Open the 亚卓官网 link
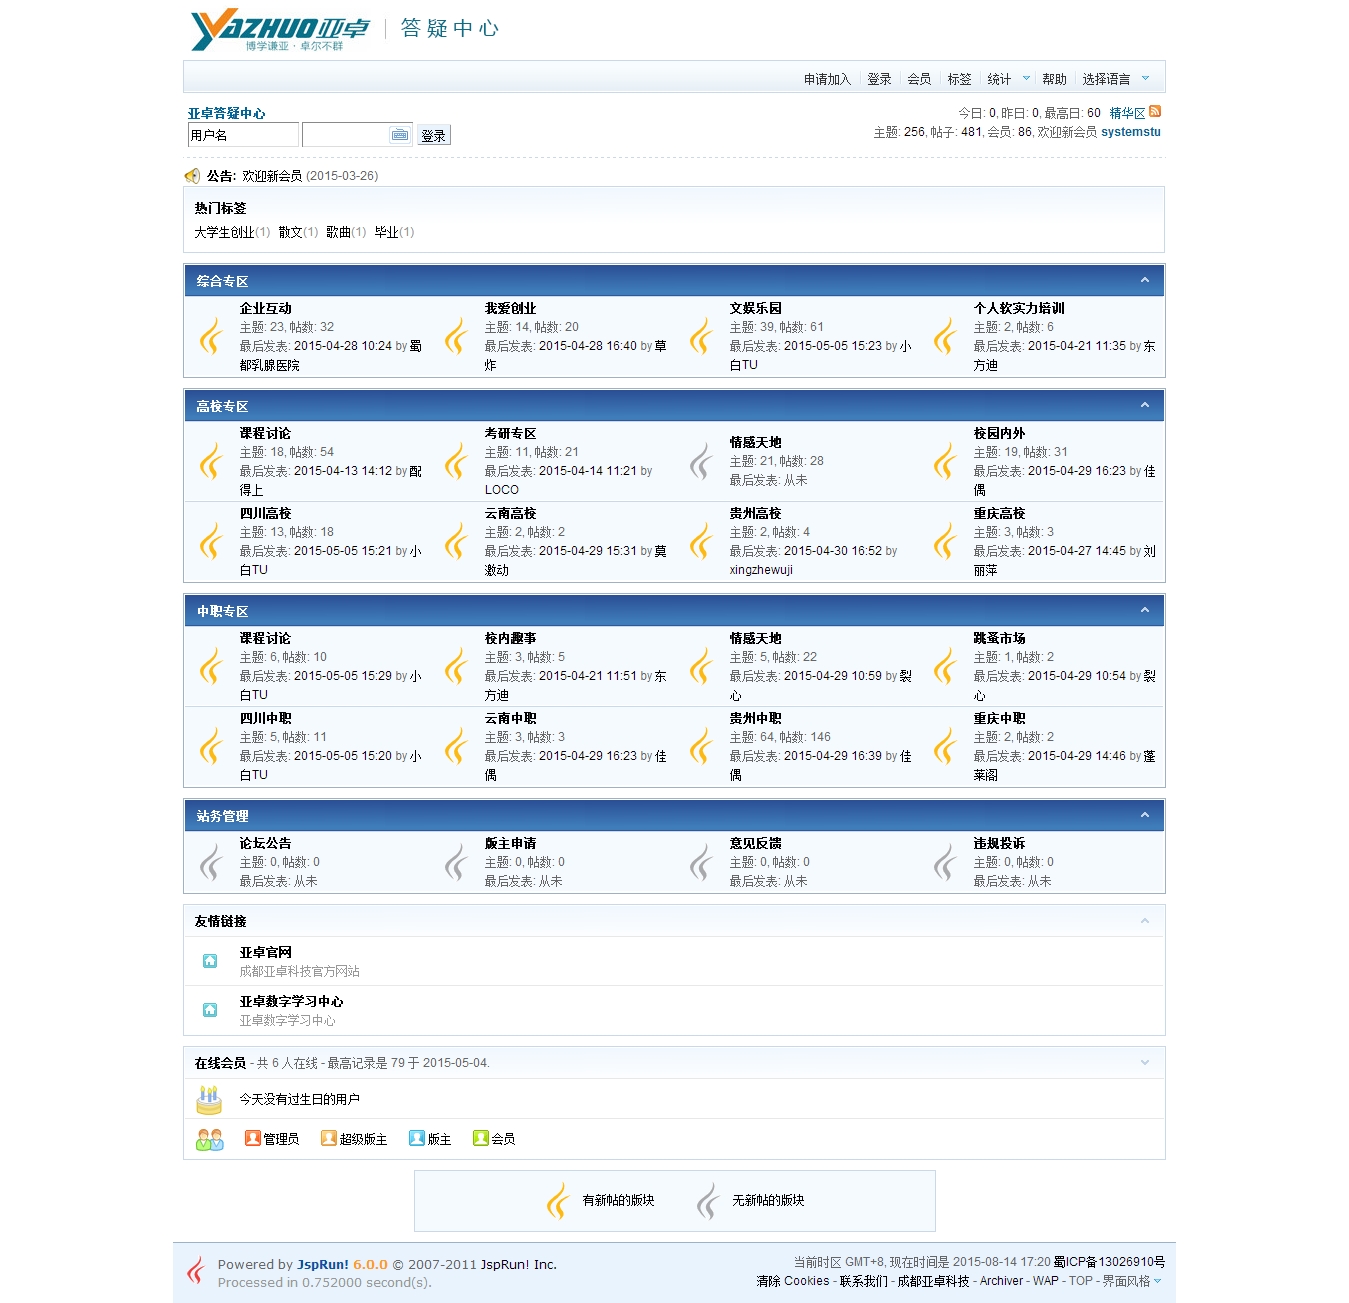Viewport: 1349px width, 1303px height. [x=265, y=952]
